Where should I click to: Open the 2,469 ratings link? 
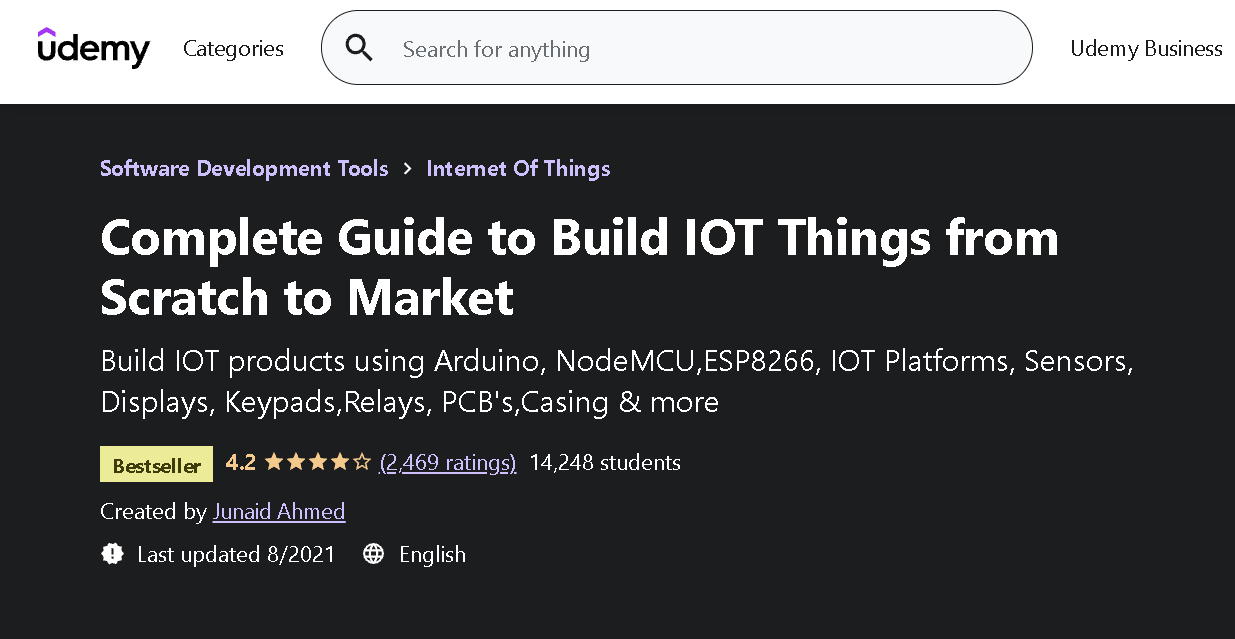click(448, 462)
